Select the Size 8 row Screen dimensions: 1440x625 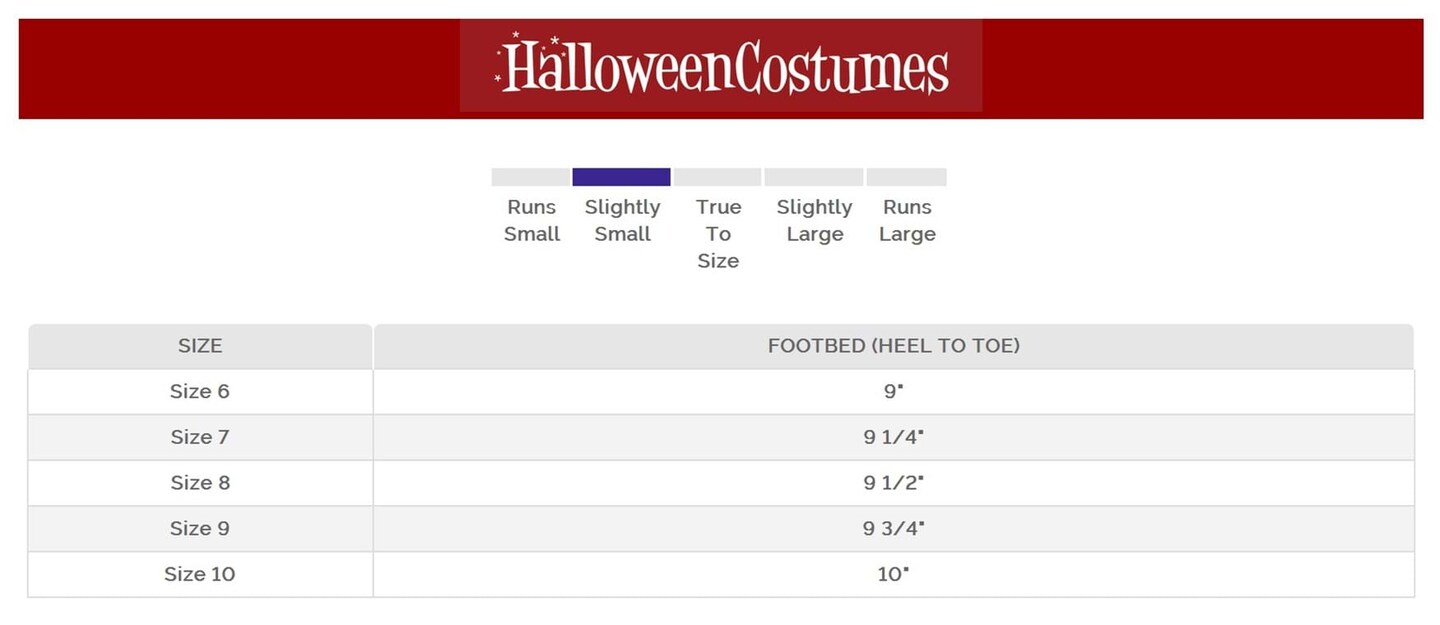(x=200, y=482)
